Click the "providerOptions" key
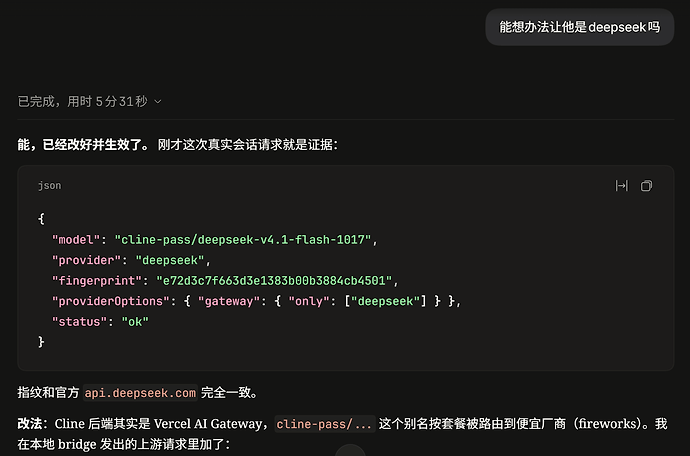 click(x=110, y=302)
